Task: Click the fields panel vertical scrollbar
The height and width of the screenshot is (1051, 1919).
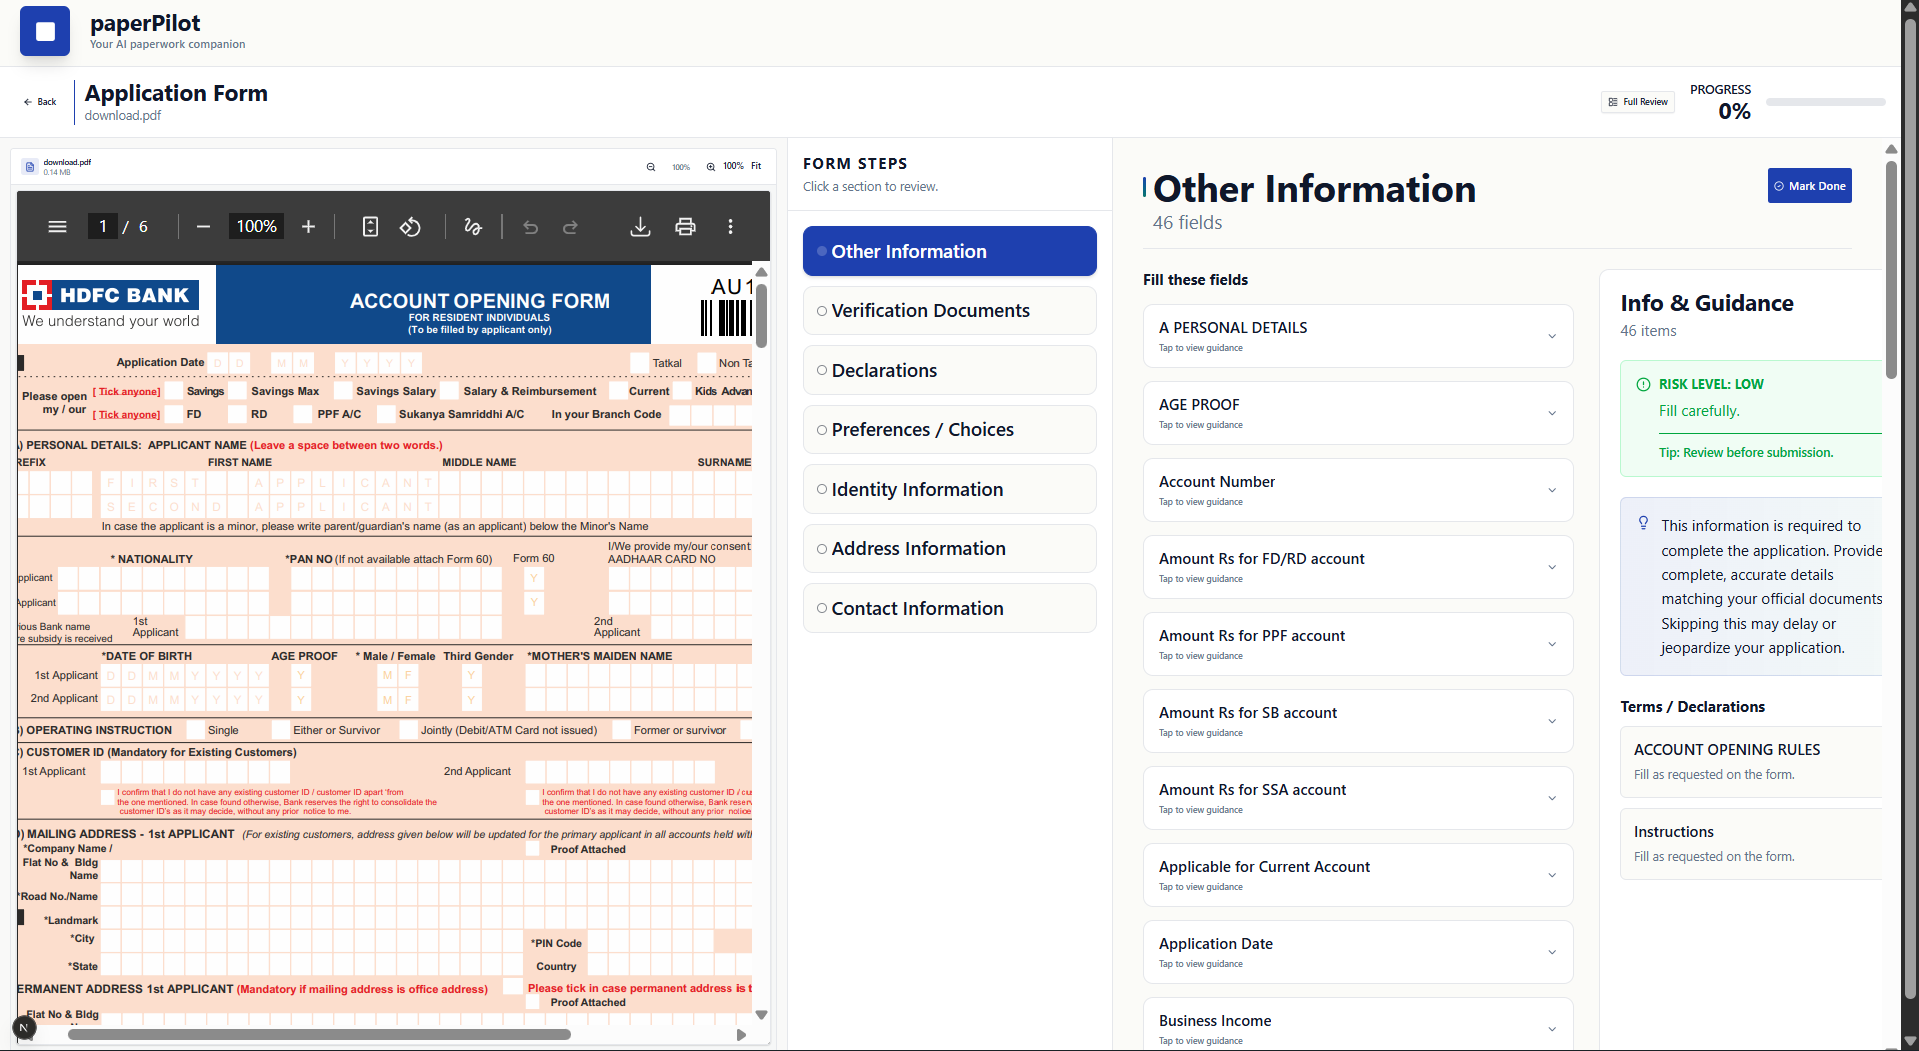Action: pyautogui.click(x=1891, y=270)
